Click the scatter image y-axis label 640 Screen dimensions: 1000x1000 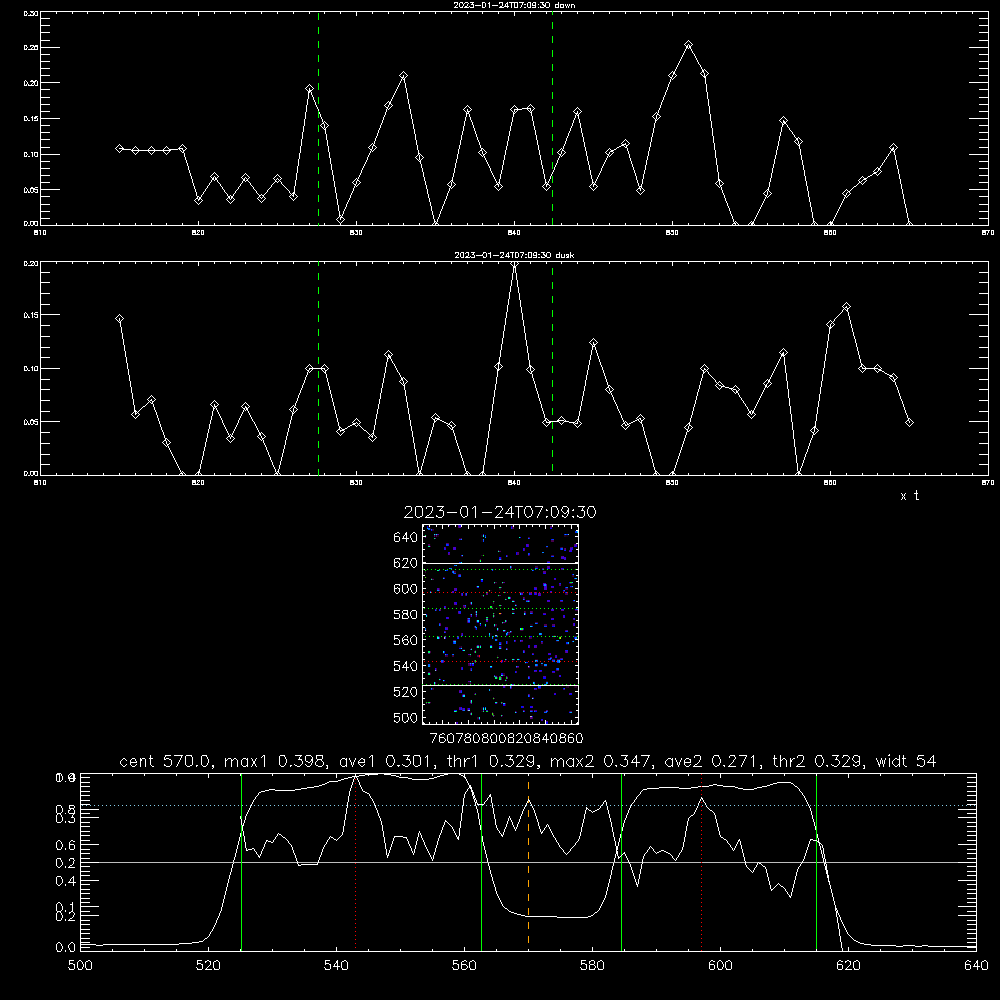coord(406,538)
